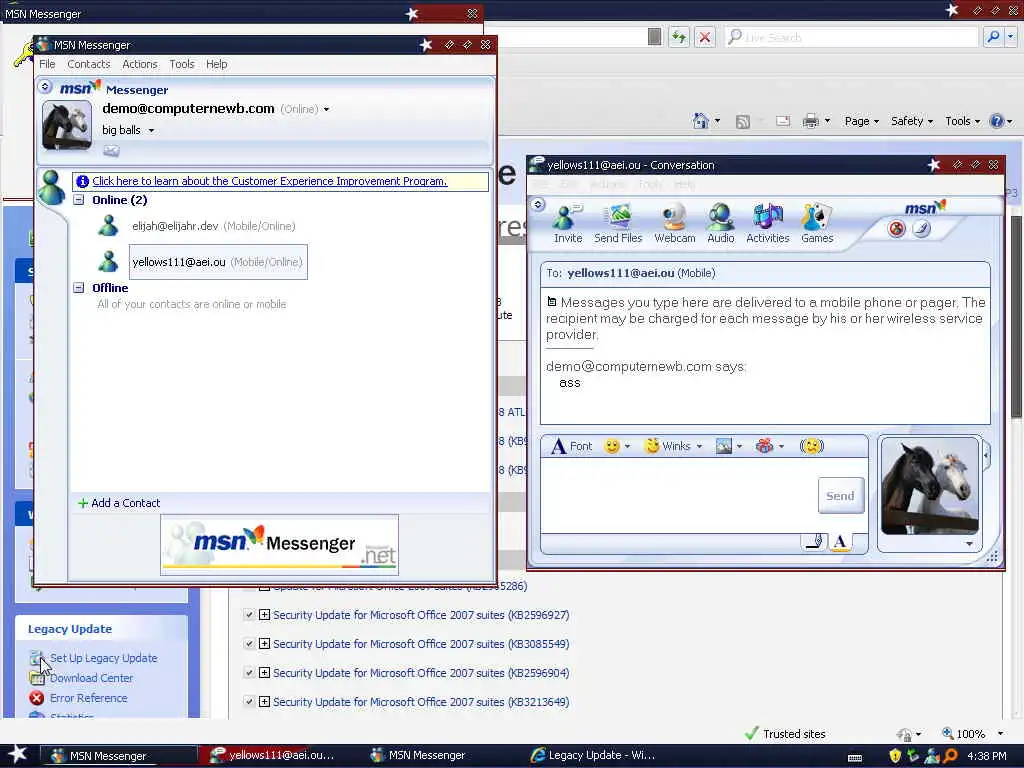Open the Download Center link
This screenshot has height=768, width=1024.
tap(91, 678)
